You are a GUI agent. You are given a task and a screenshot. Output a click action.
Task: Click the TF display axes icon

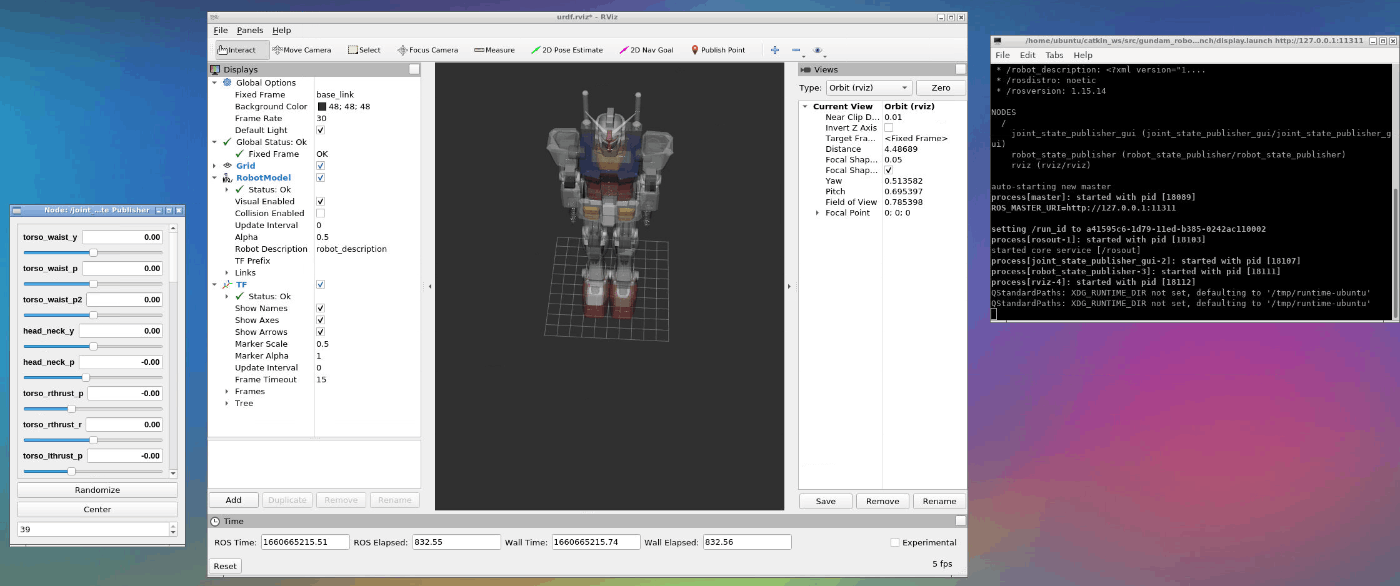pos(227,285)
